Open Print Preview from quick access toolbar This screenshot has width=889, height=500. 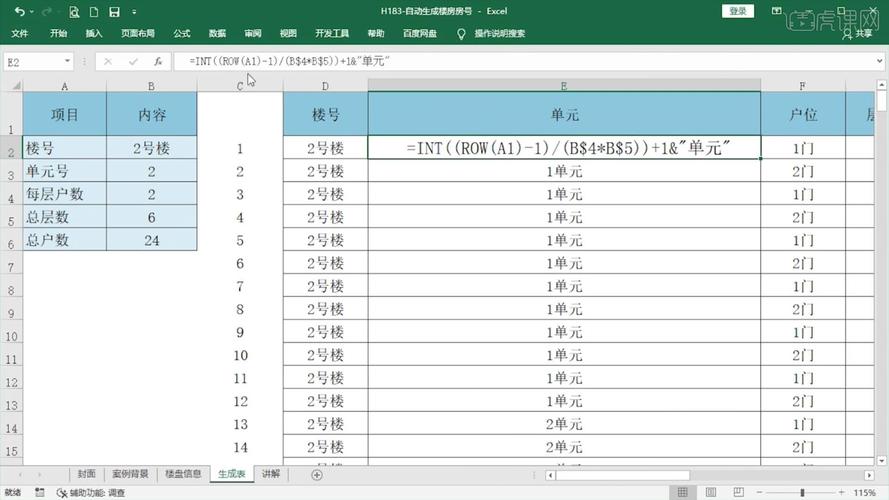click(x=74, y=11)
